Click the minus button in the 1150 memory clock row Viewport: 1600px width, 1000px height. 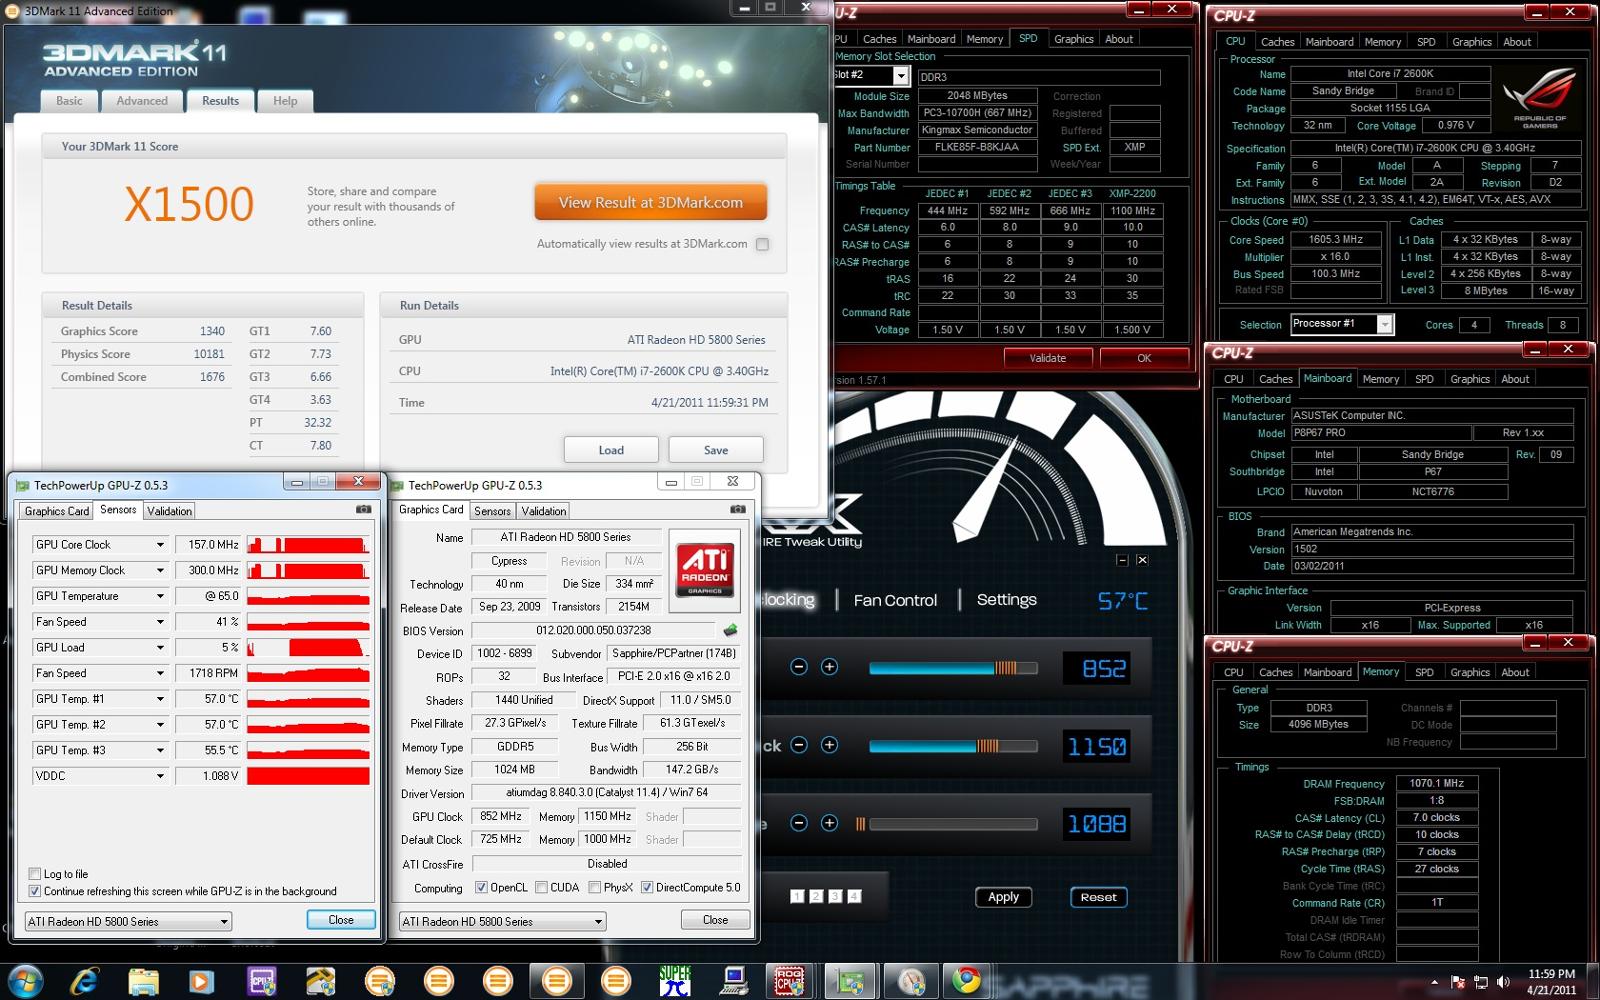(798, 745)
